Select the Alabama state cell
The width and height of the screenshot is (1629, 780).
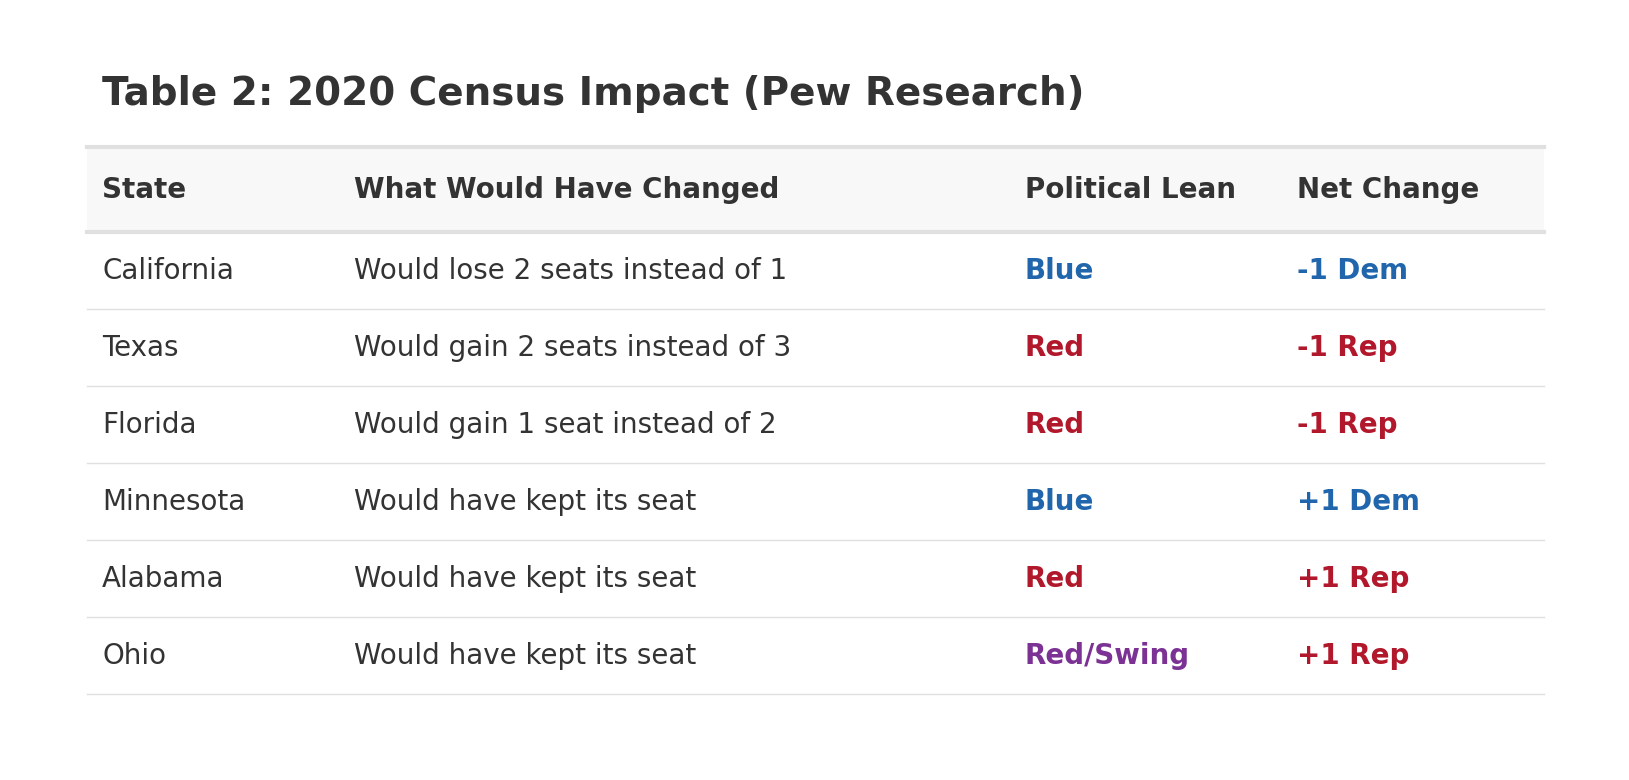point(162,578)
